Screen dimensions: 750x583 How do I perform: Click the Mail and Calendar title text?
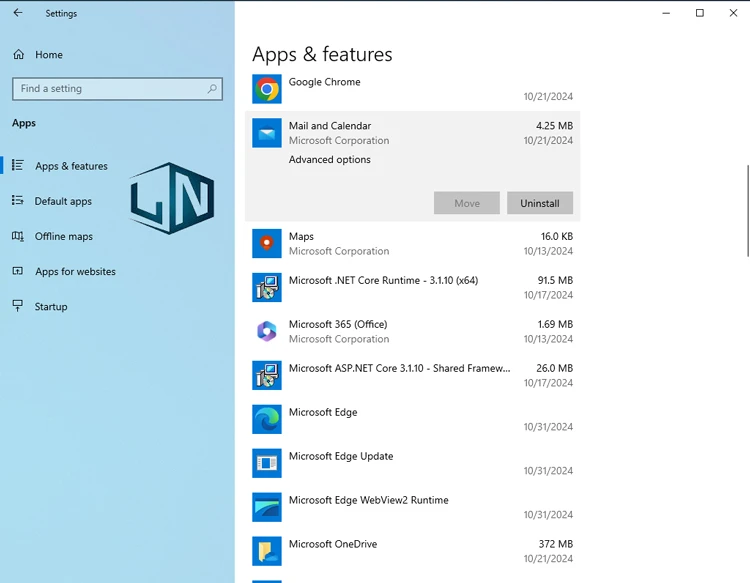330,126
